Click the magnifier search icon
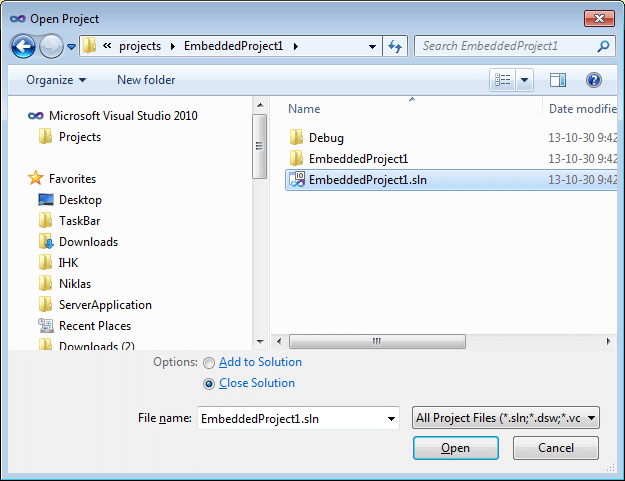 [603, 46]
